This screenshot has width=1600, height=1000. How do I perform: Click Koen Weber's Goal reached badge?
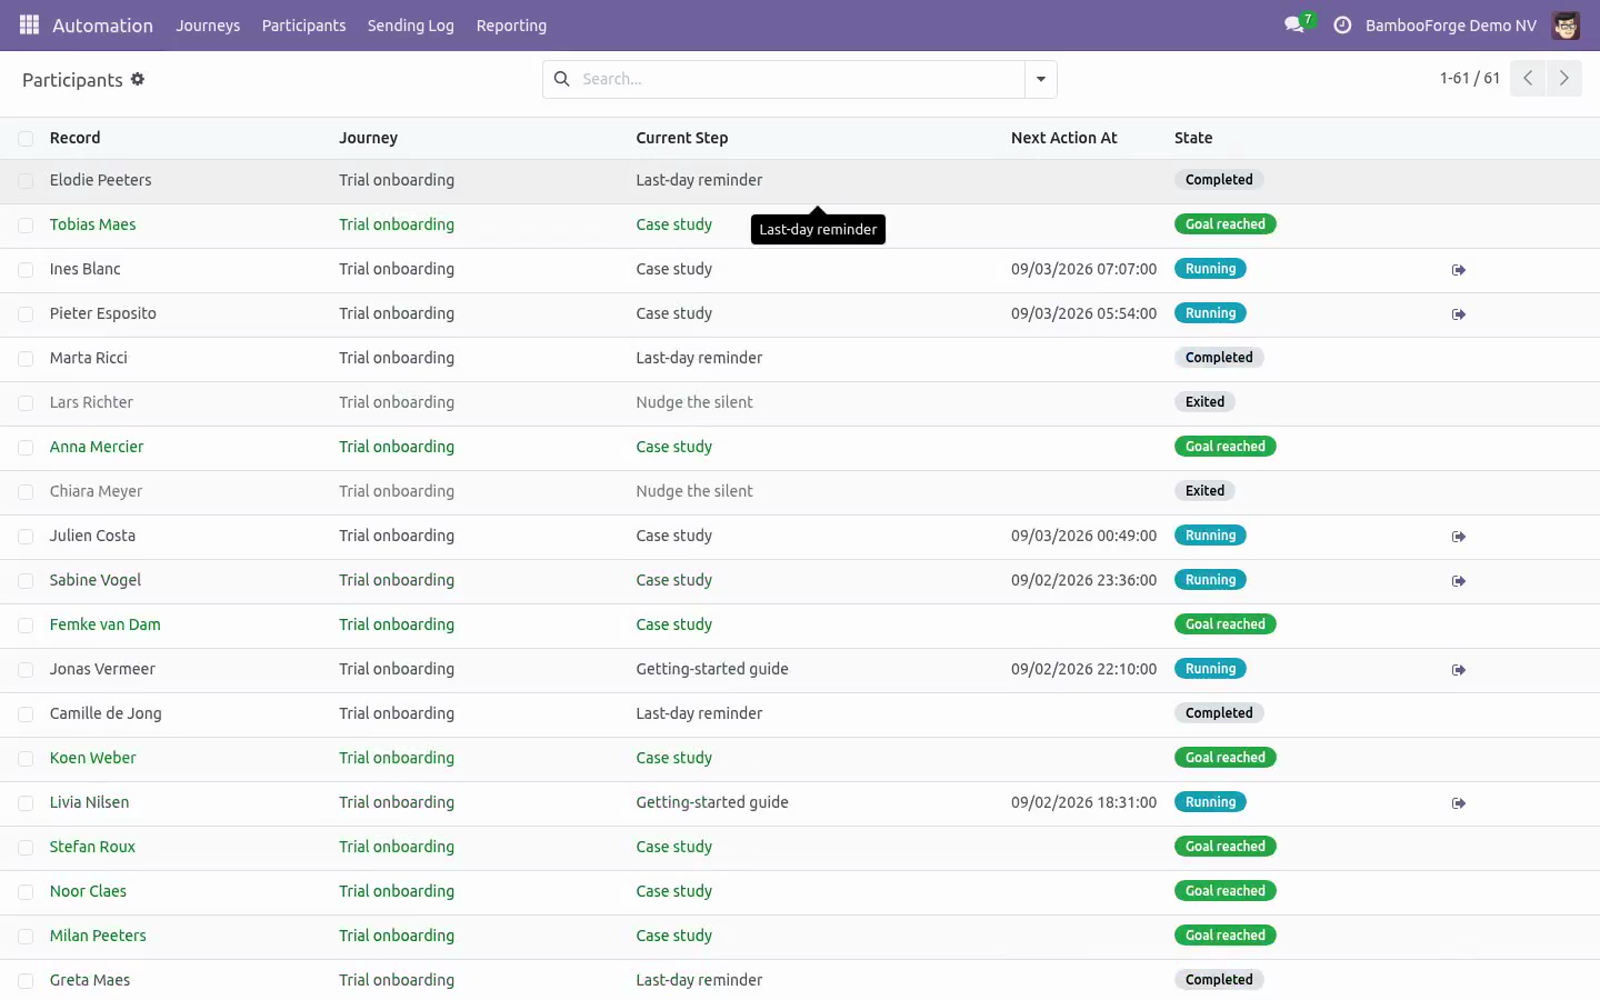[1225, 757]
